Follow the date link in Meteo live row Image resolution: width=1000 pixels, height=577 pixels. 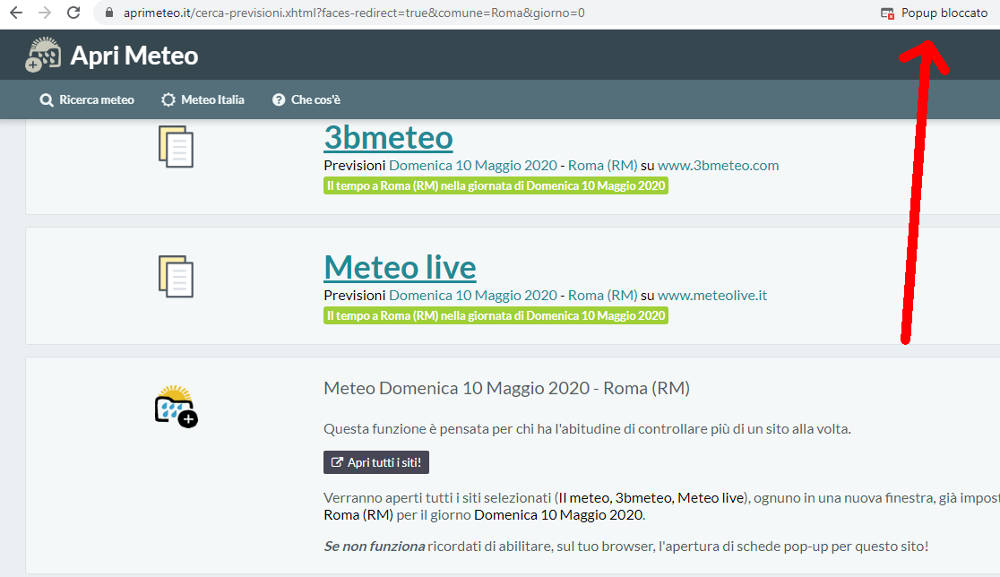(473, 295)
